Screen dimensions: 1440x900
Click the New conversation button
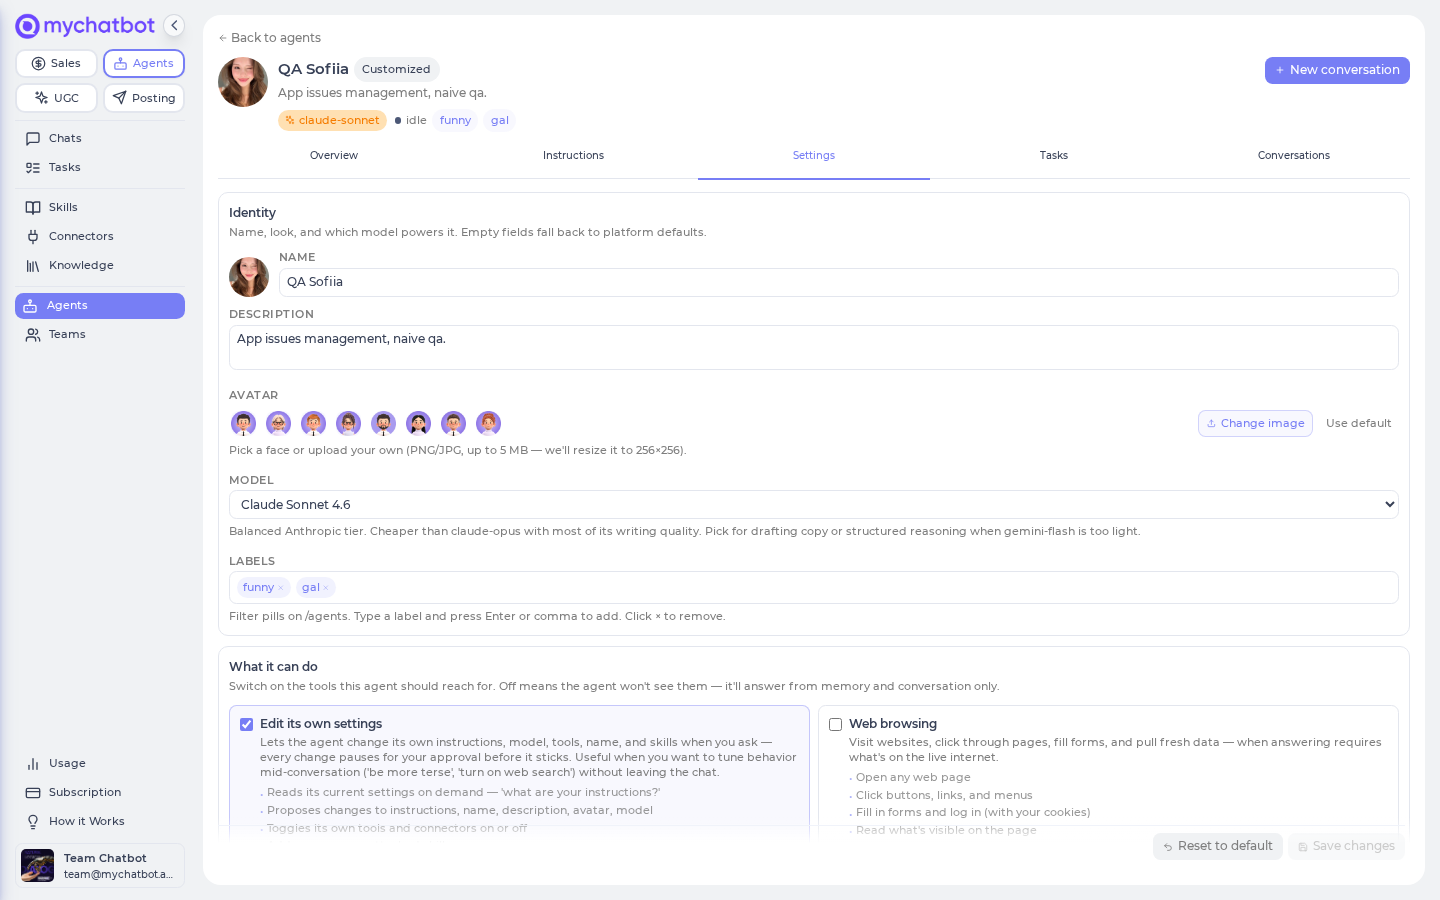point(1337,70)
